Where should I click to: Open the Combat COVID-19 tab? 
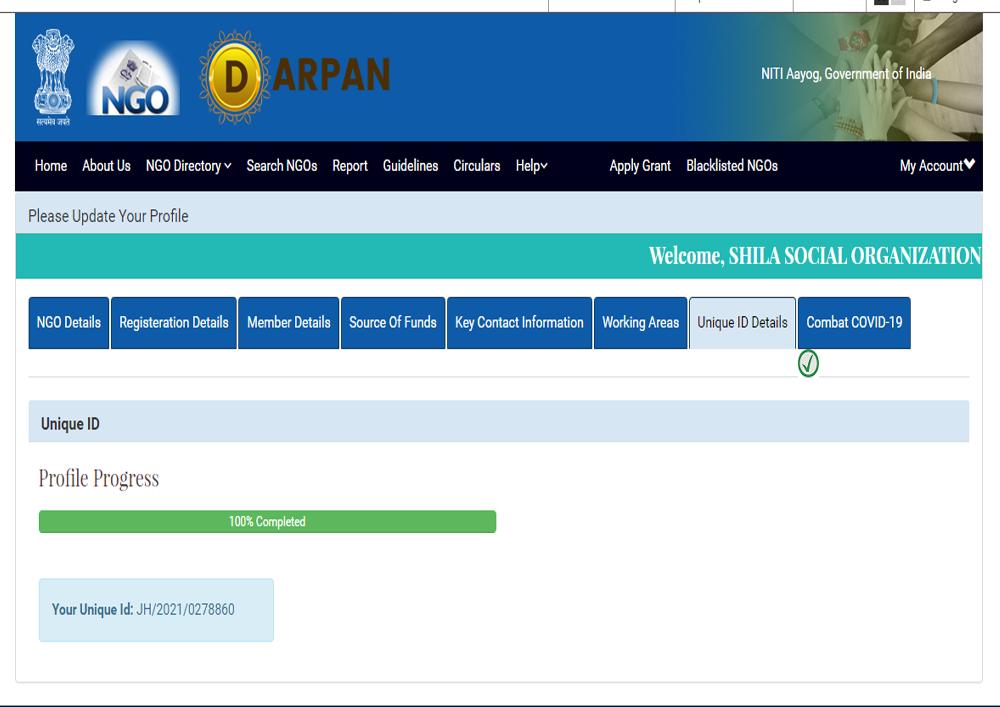[x=854, y=323]
